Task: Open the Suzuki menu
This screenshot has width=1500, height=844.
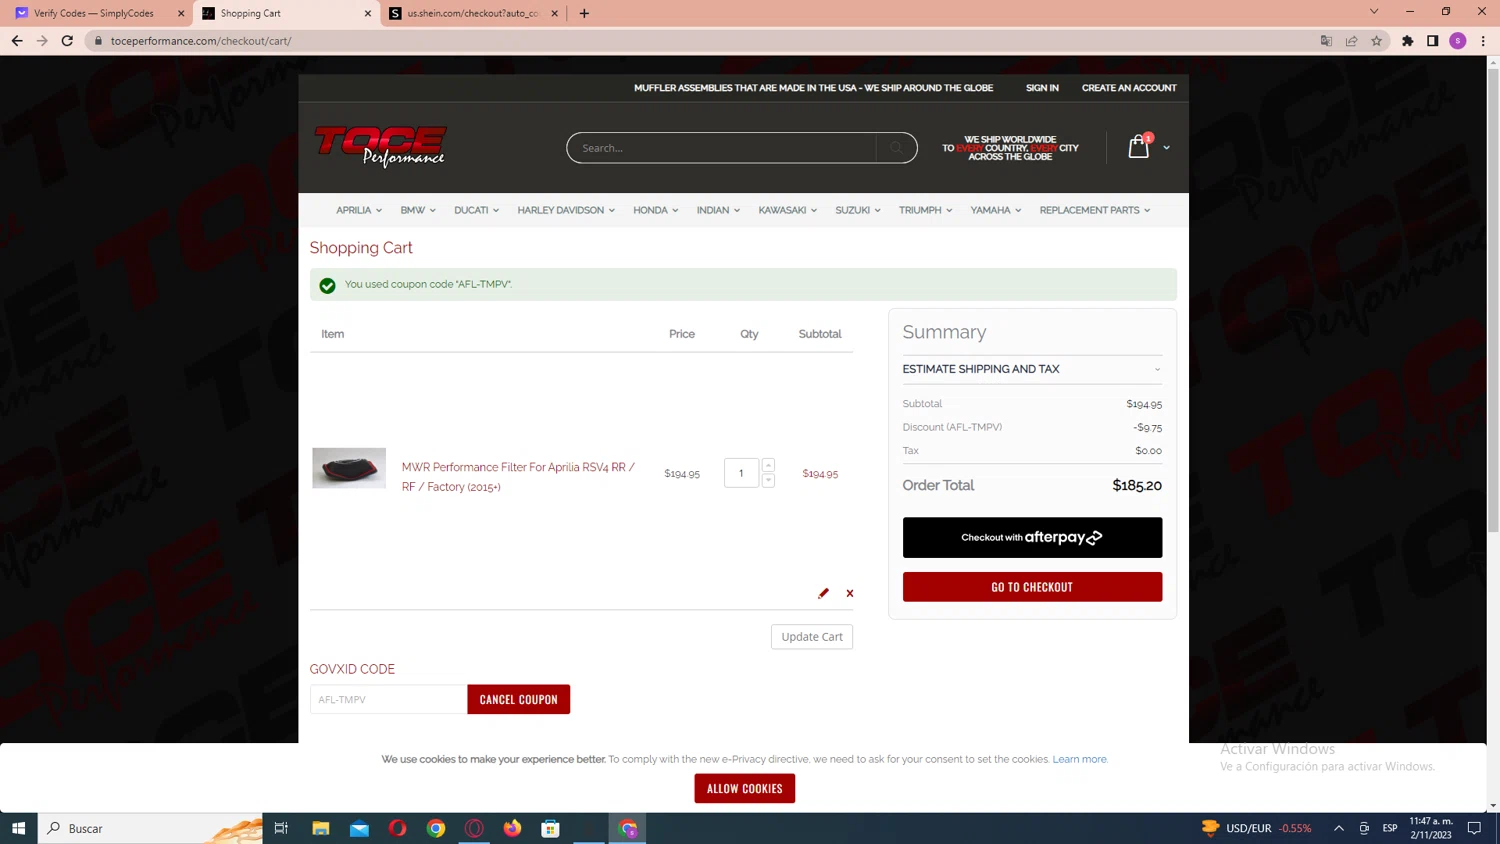Action: point(858,210)
